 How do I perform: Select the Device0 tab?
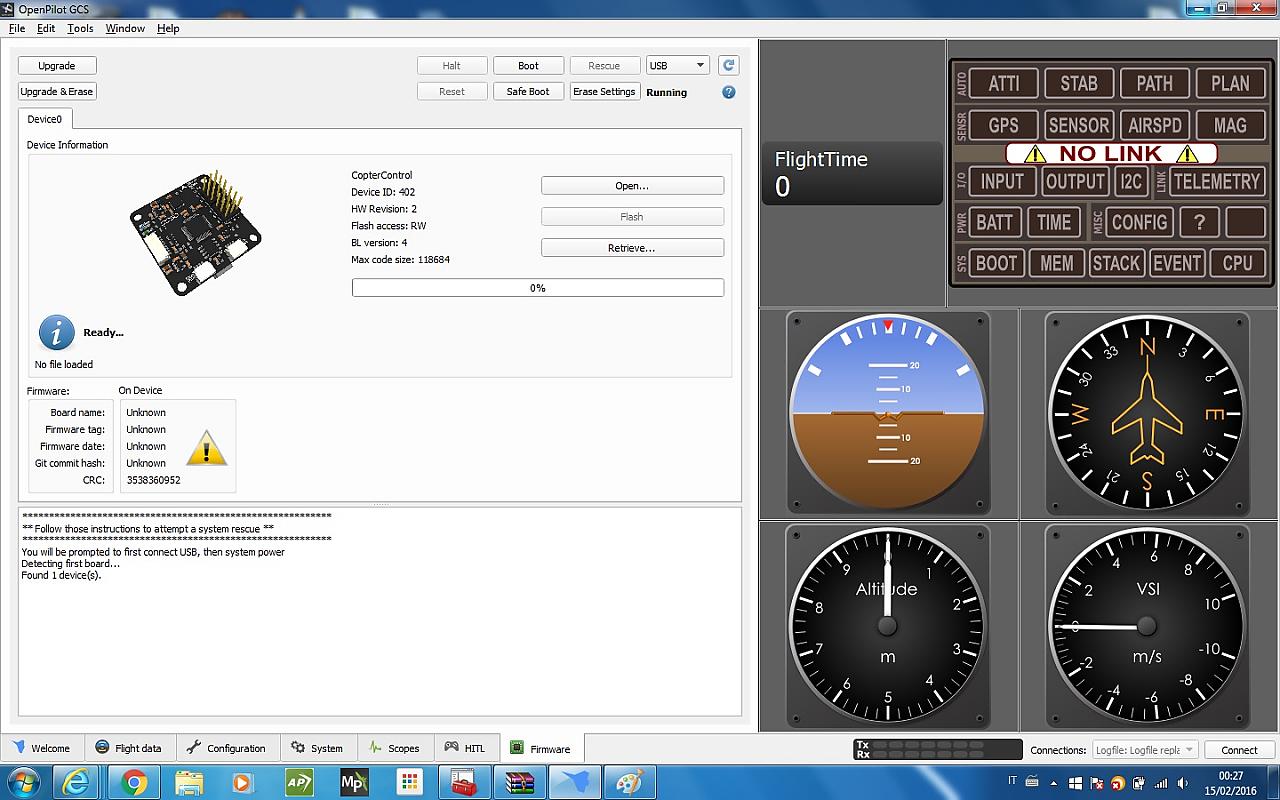click(x=44, y=119)
